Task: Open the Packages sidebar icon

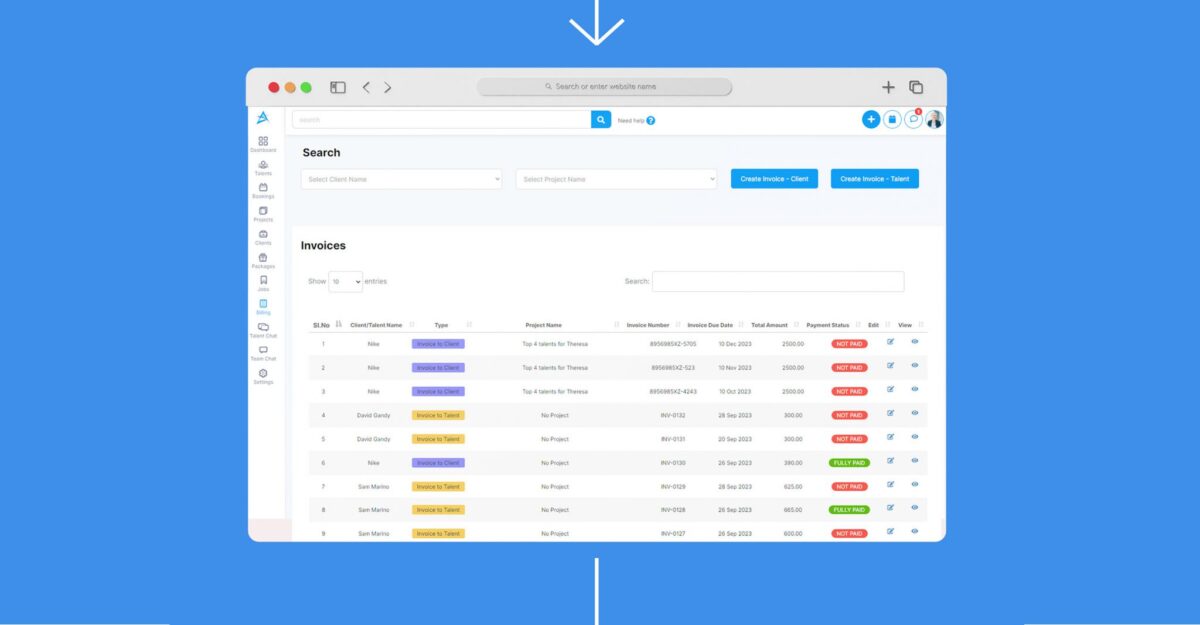Action: [263, 259]
